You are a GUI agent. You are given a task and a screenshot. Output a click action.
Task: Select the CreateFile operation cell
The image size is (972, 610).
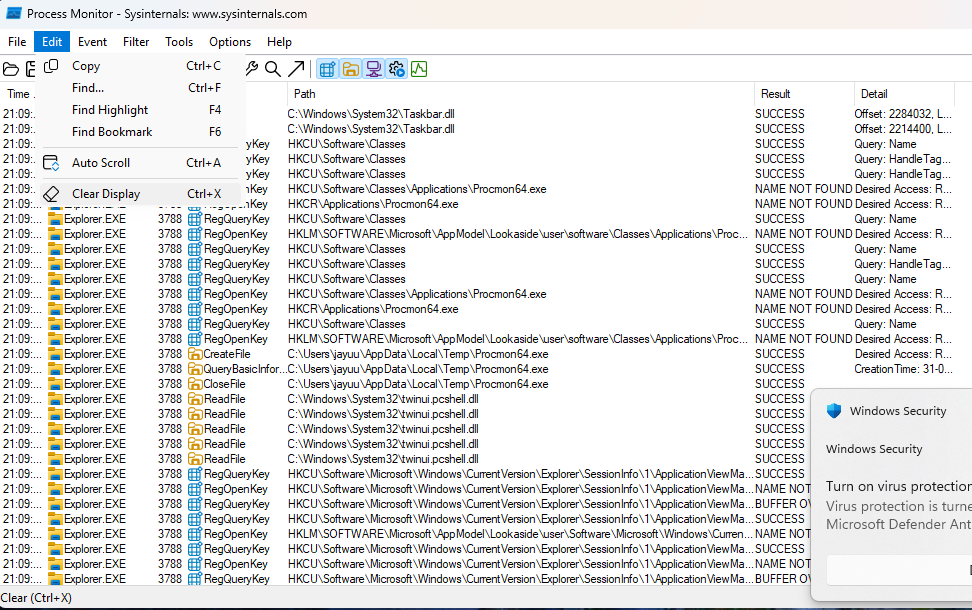click(x=227, y=354)
